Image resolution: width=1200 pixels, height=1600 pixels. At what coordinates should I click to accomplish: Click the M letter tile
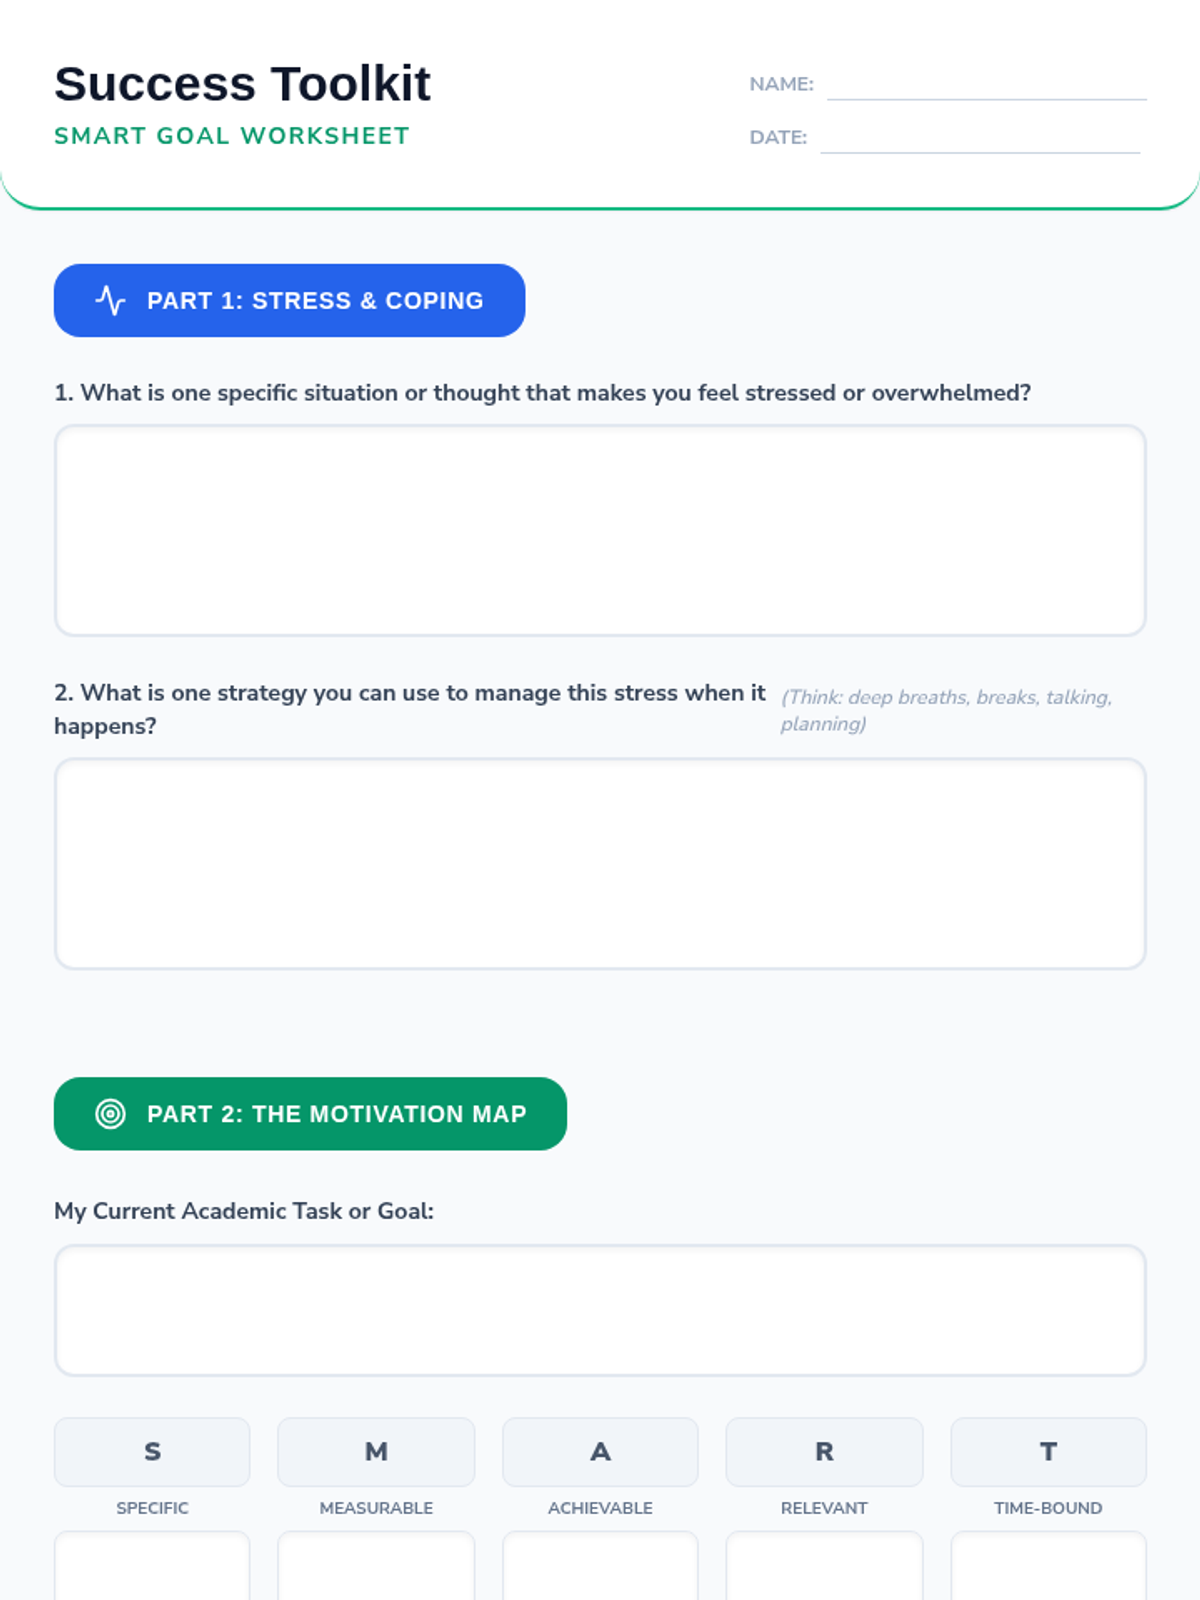point(376,1452)
